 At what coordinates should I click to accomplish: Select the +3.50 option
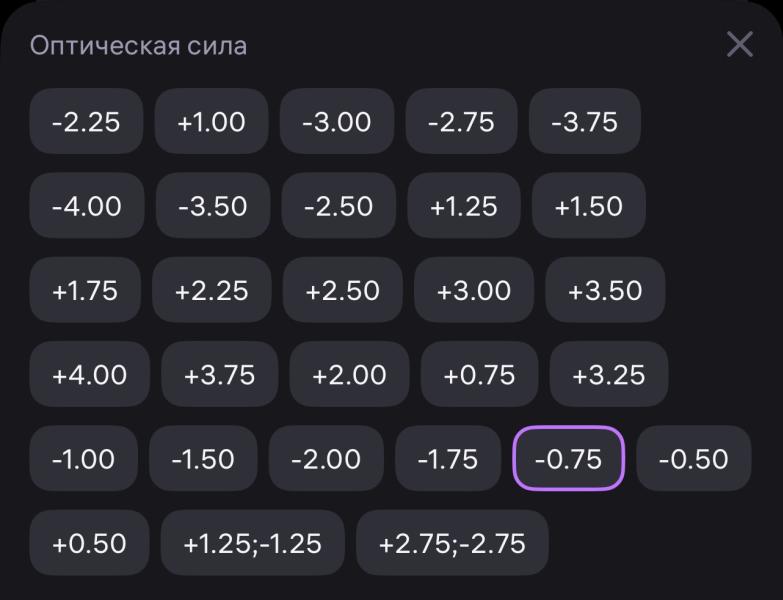coord(605,290)
